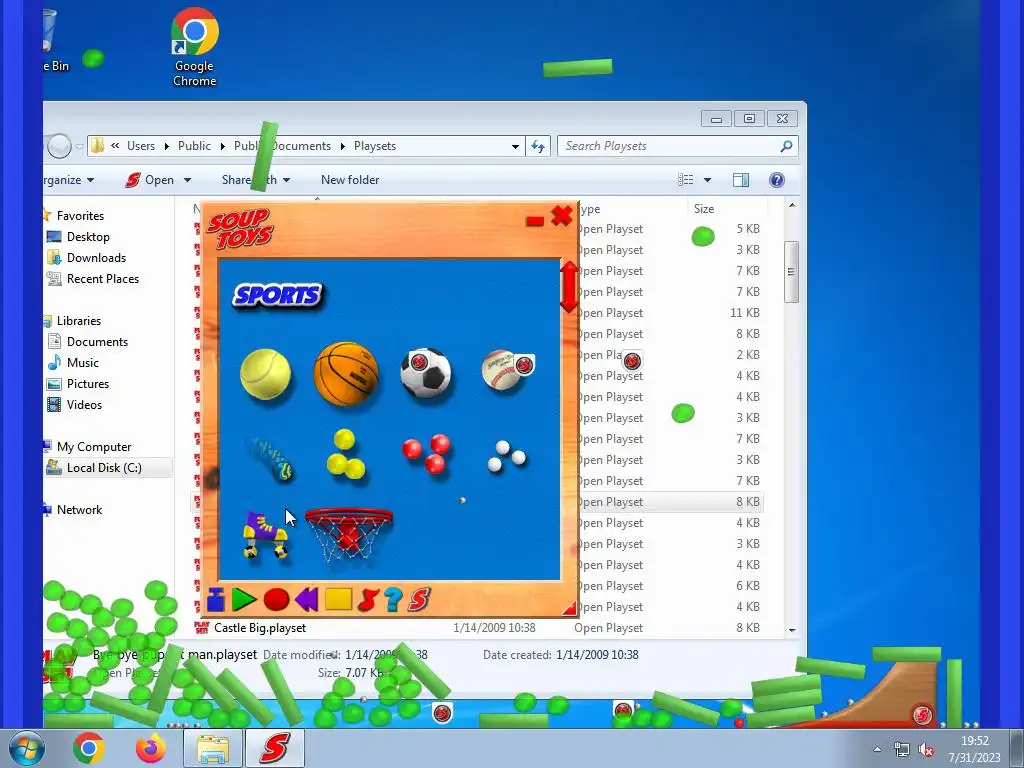Click the purple rewind arrows button
The height and width of the screenshot is (768, 1024).
tap(306, 599)
